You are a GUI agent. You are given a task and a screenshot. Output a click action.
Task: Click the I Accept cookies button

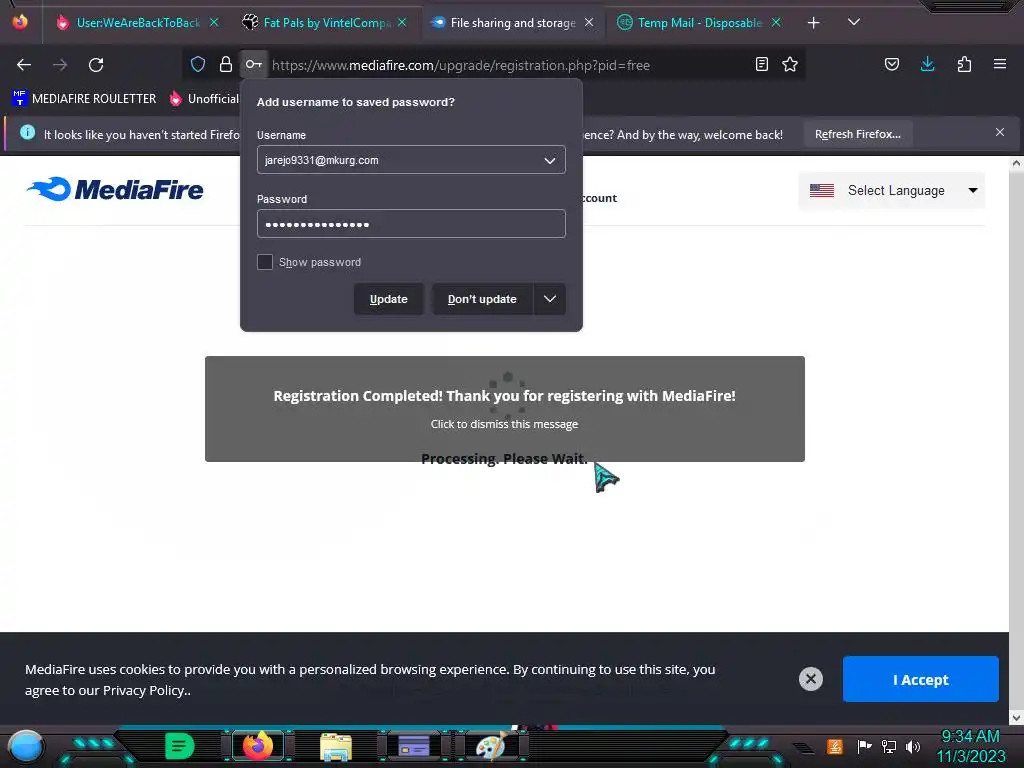[x=920, y=679]
